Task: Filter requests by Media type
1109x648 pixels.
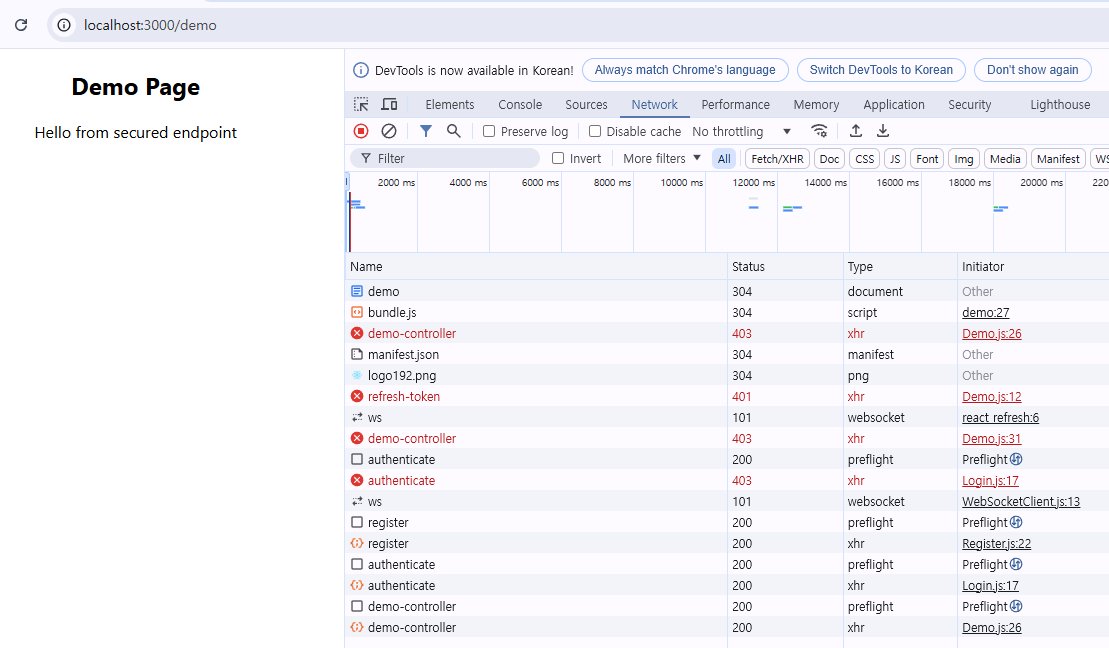Action: (1005, 158)
